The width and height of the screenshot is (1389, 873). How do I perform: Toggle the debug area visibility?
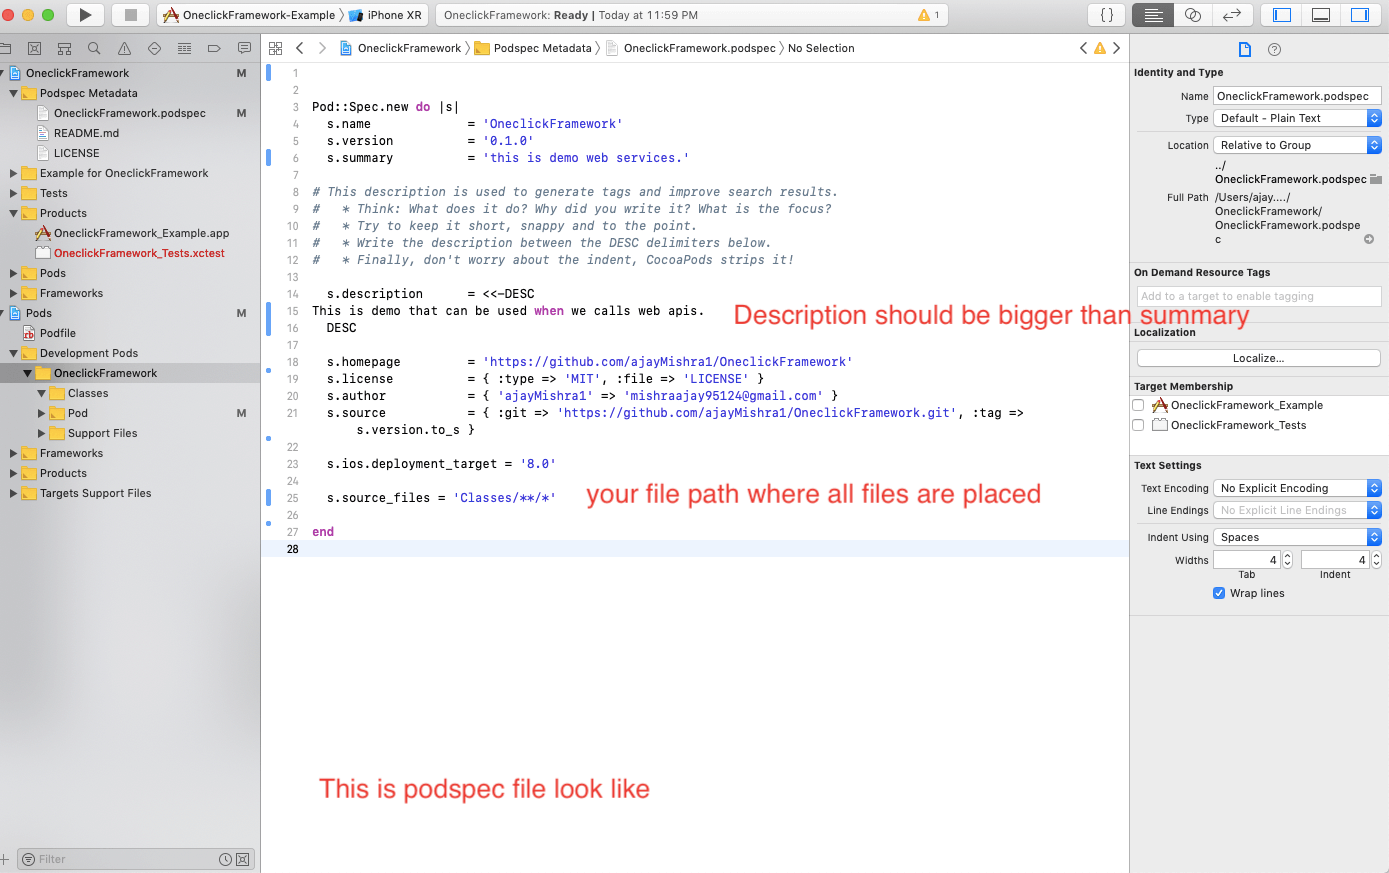1321,15
